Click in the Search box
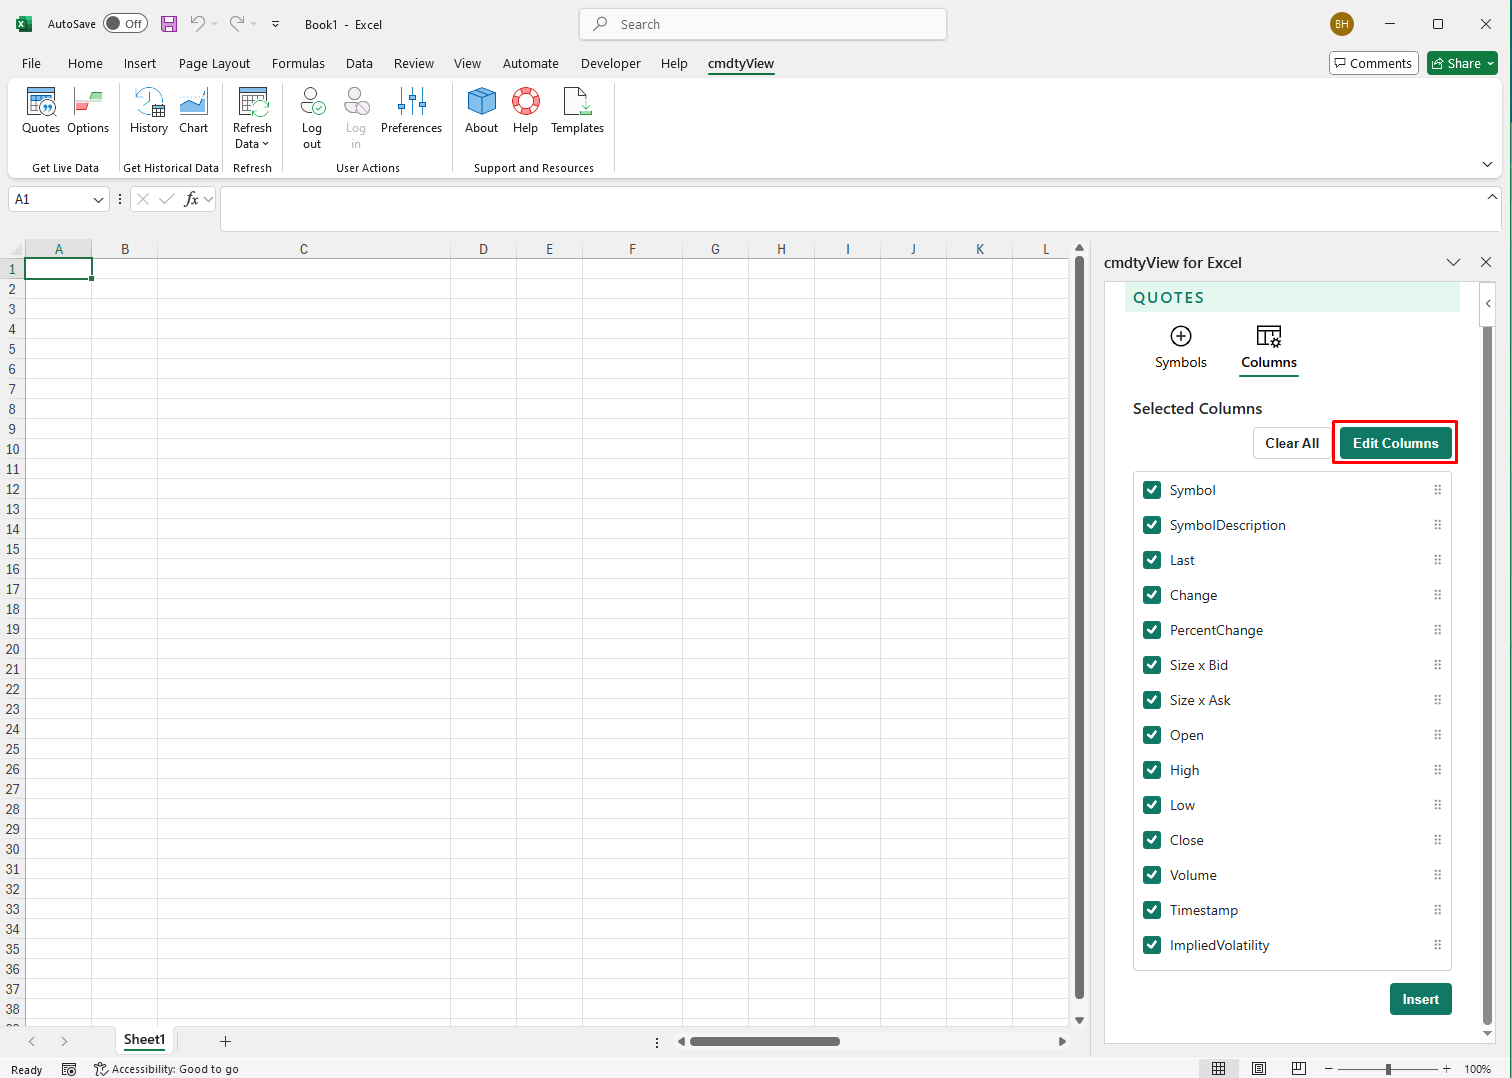The height and width of the screenshot is (1078, 1512). (x=763, y=24)
